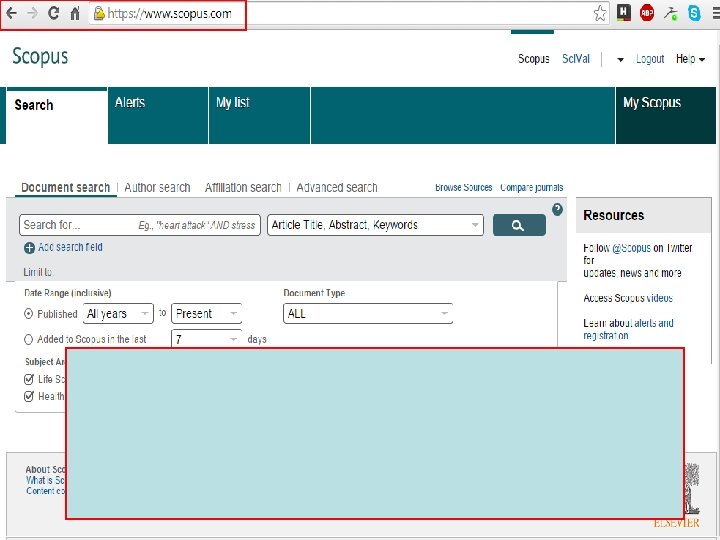Image resolution: width=720 pixels, height=540 pixels.
Task: Bookmark the page with the star icon
Action: (600, 13)
